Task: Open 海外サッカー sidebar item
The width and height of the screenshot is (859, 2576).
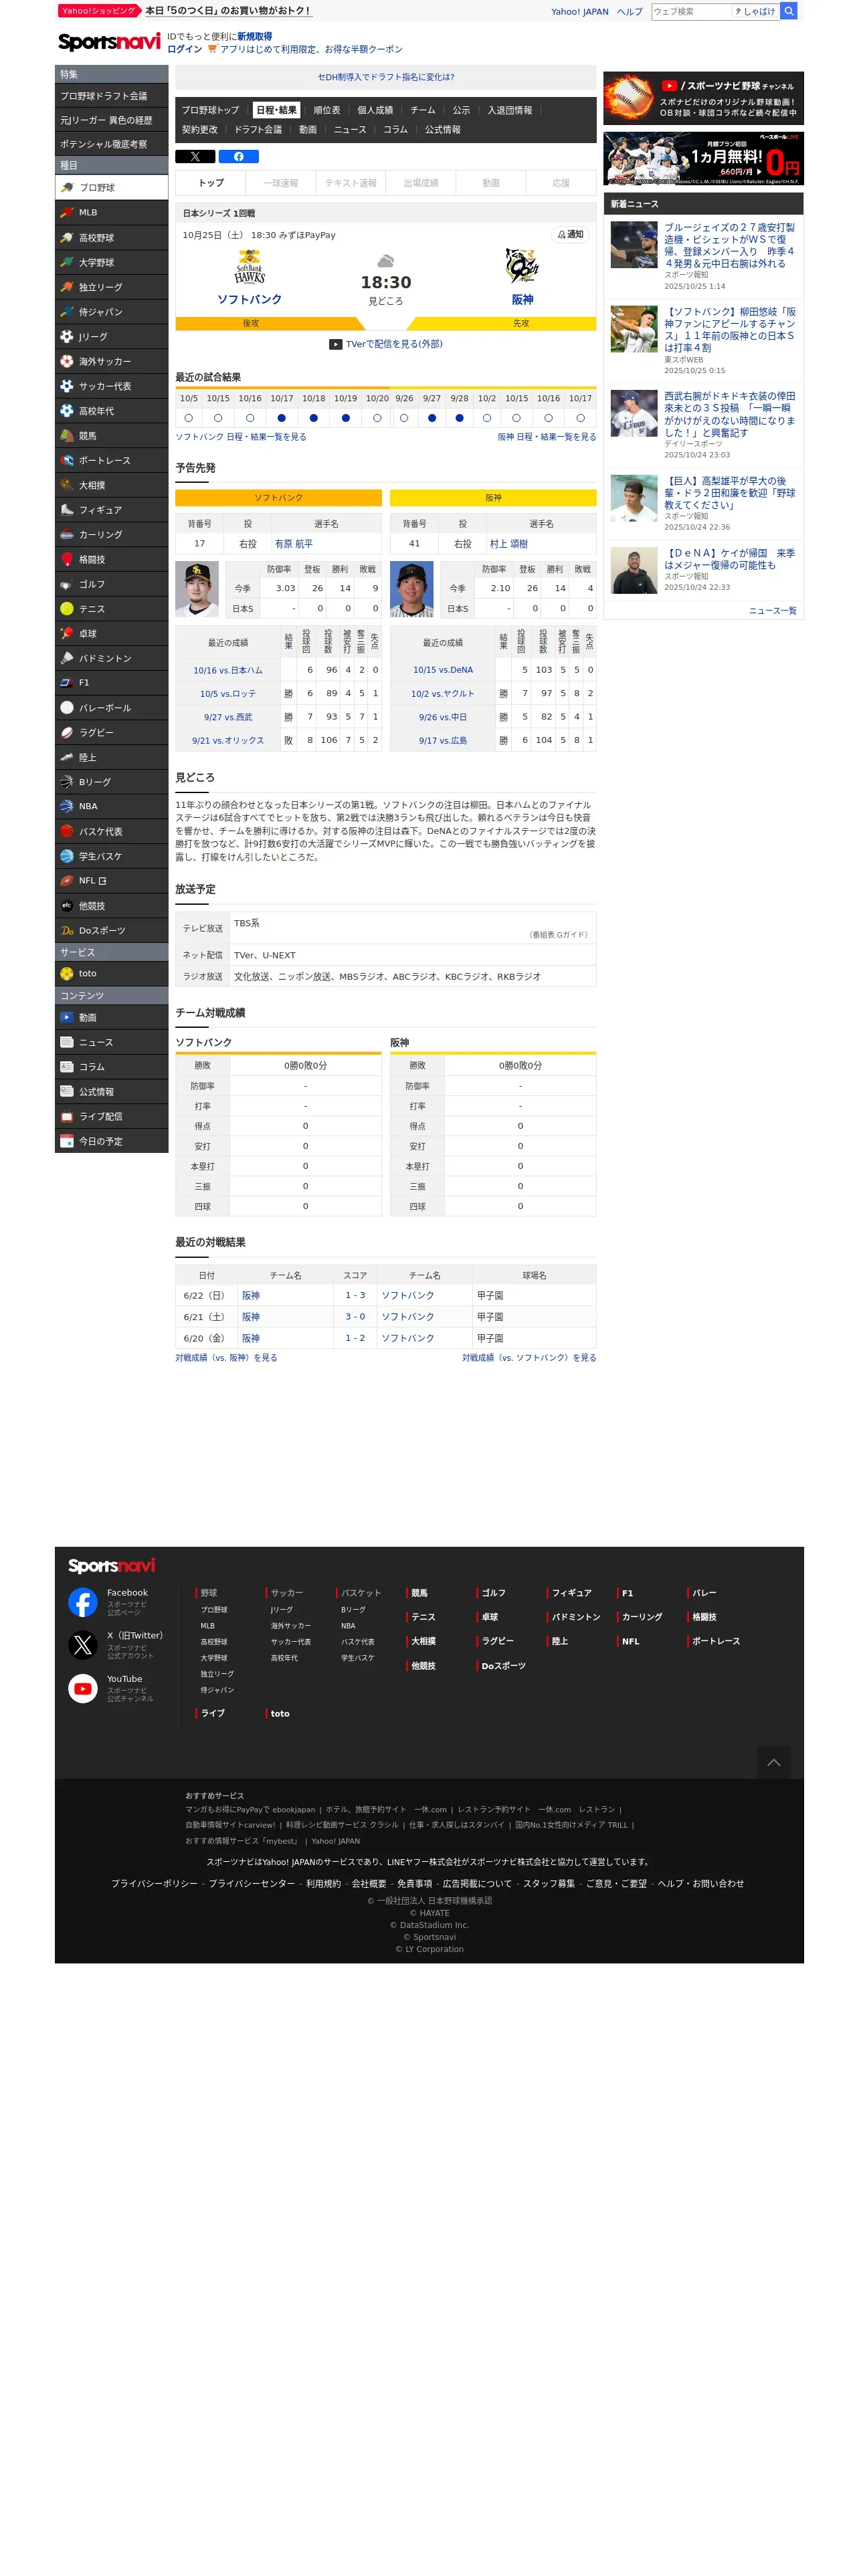Action: (111, 361)
